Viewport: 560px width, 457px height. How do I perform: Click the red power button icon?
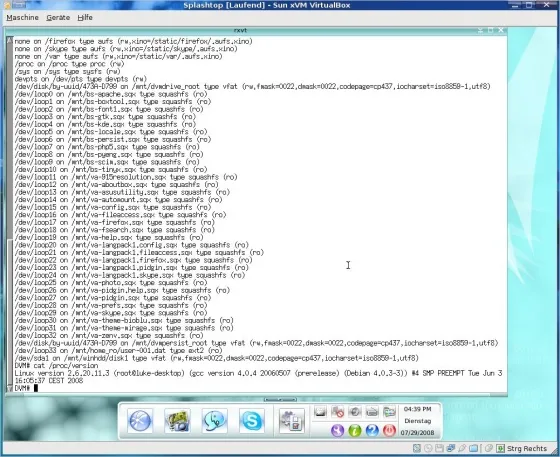point(389,431)
